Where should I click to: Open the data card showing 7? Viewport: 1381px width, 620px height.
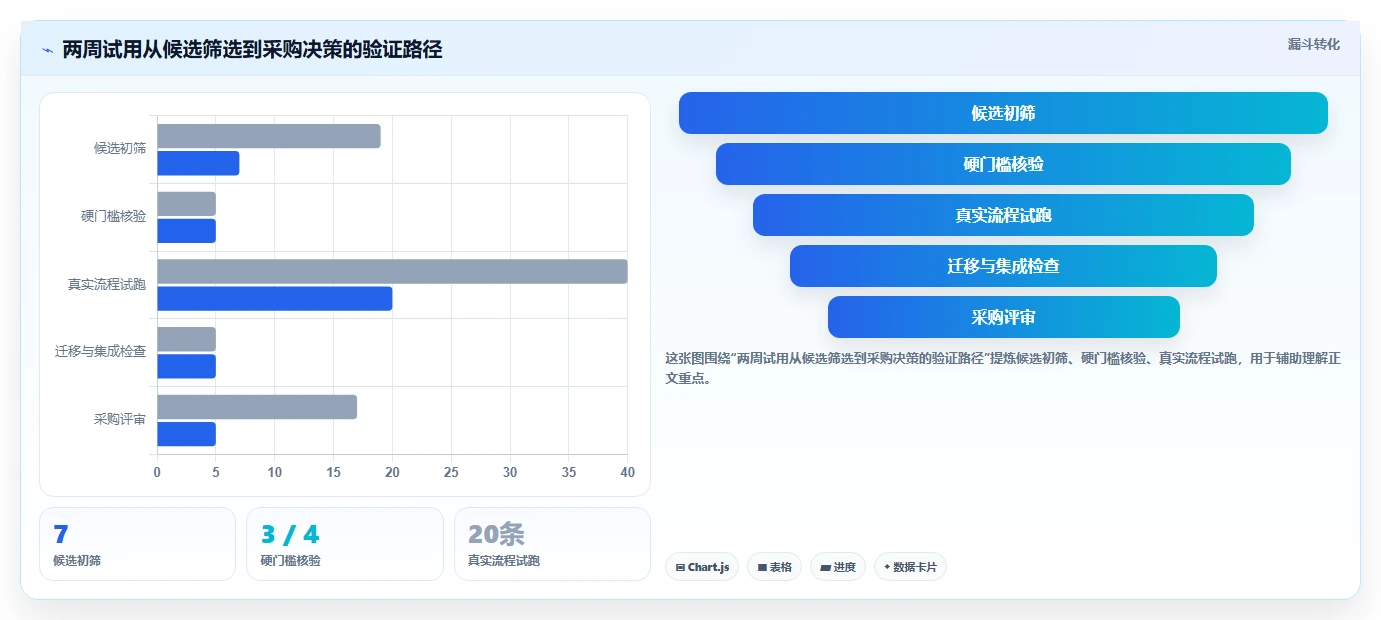[x=137, y=544]
